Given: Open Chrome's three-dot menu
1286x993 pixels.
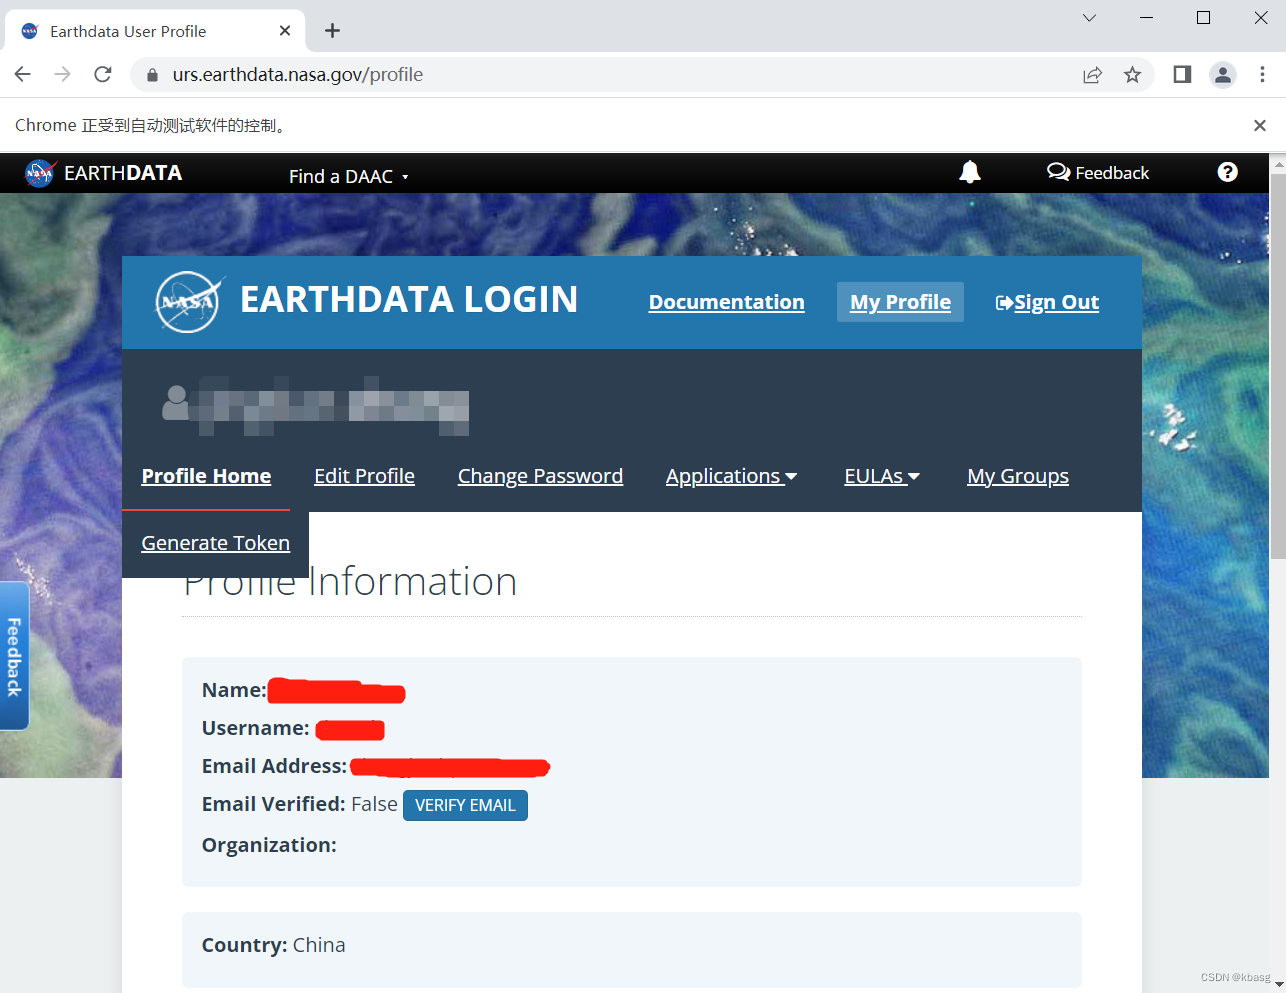Looking at the screenshot, I should click(x=1262, y=74).
